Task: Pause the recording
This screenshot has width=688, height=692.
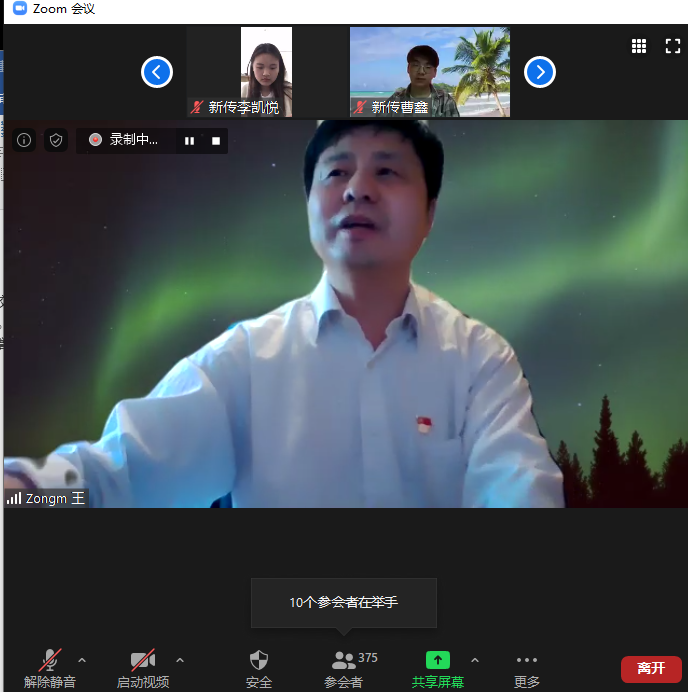Action: pyautogui.click(x=189, y=141)
